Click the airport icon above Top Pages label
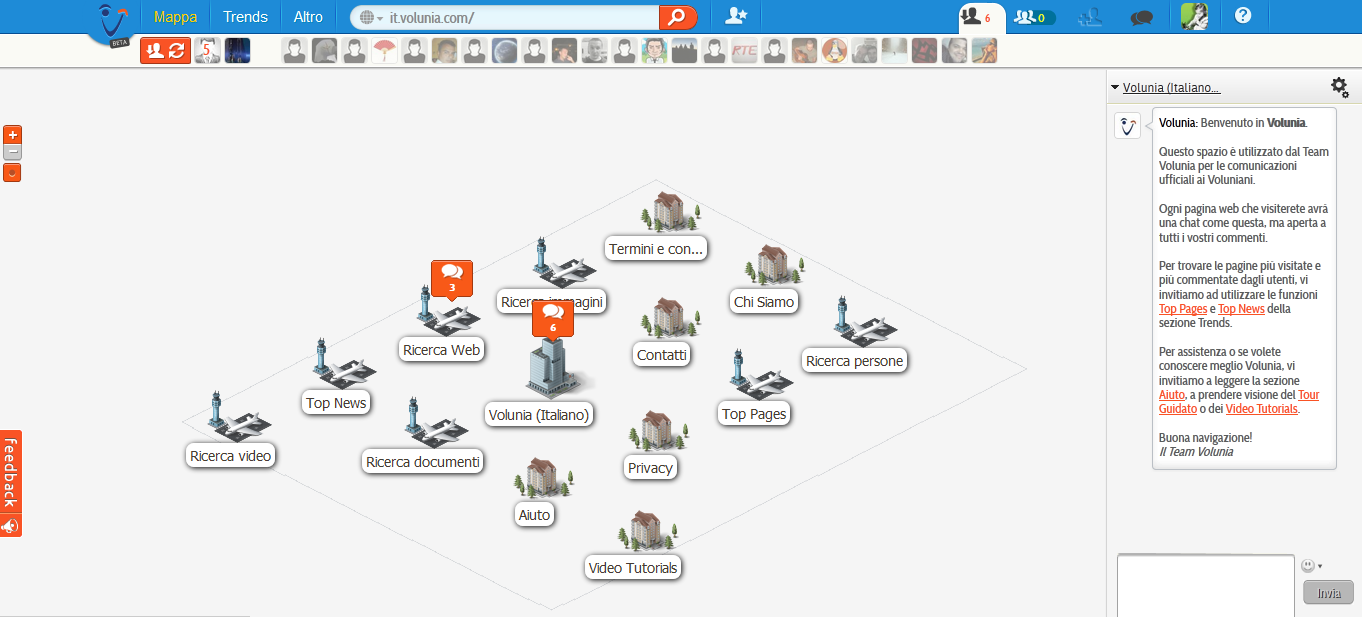 point(759,375)
